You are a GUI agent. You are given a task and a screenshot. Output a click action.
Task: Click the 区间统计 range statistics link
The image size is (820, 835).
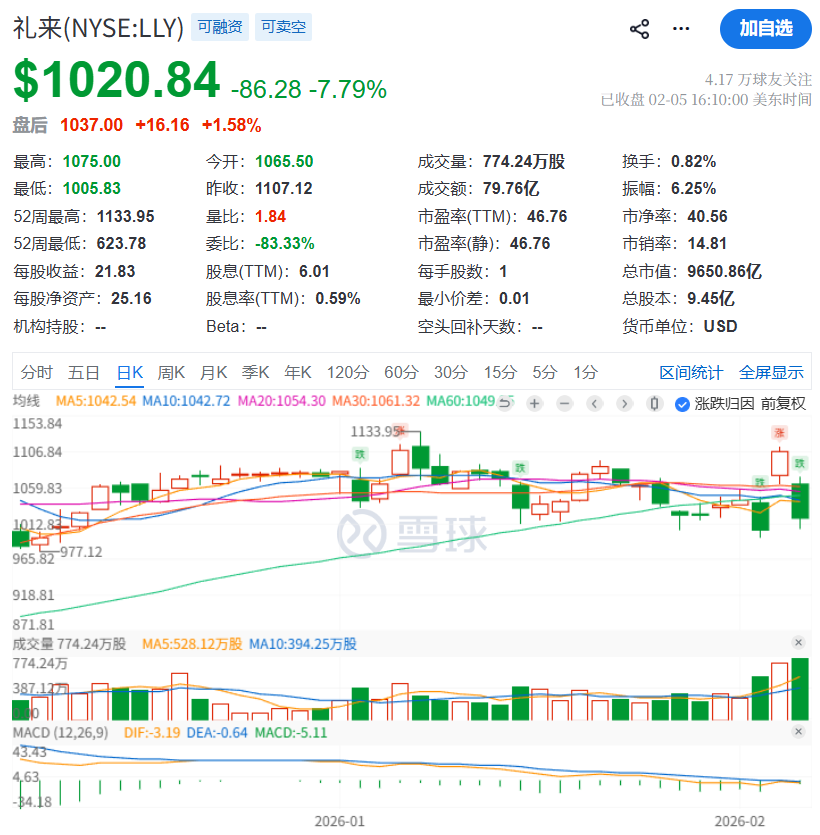coord(691,371)
